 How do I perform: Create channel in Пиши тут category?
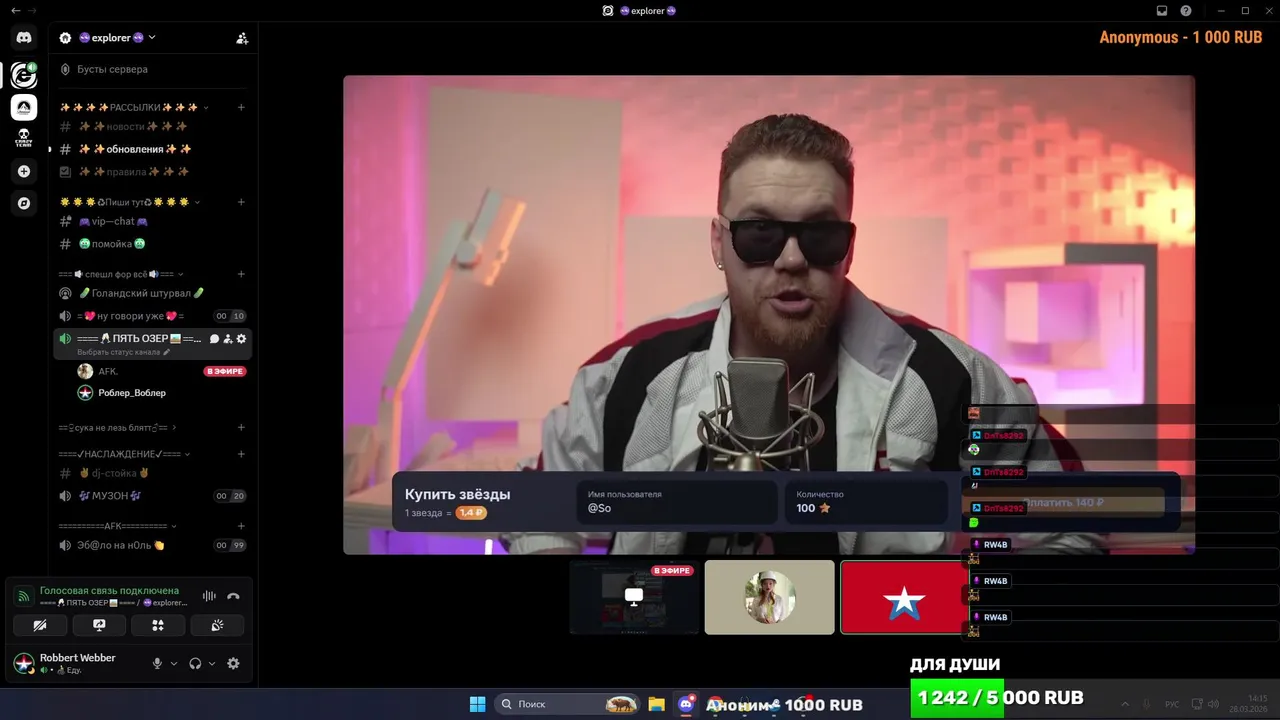click(x=241, y=202)
